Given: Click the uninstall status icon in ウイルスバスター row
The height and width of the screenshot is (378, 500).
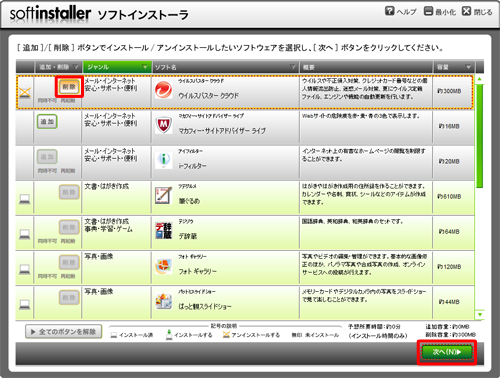Looking at the screenshot, I should (25, 93).
